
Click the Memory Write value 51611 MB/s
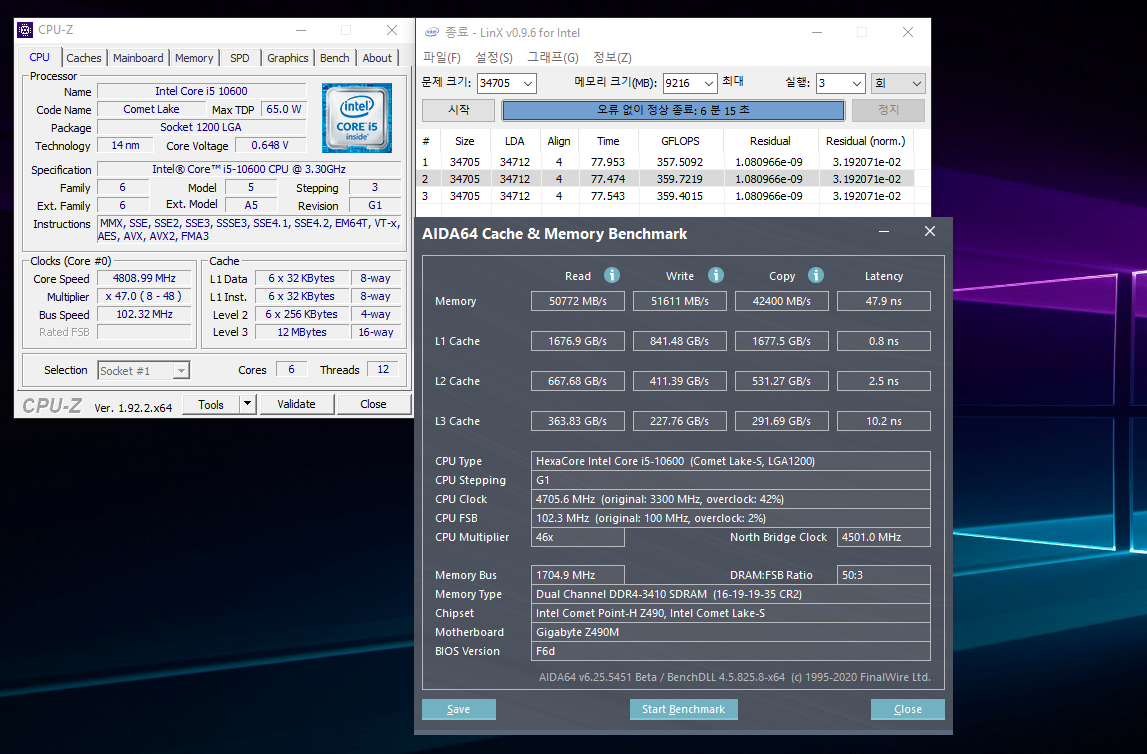pyautogui.click(x=680, y=301)
